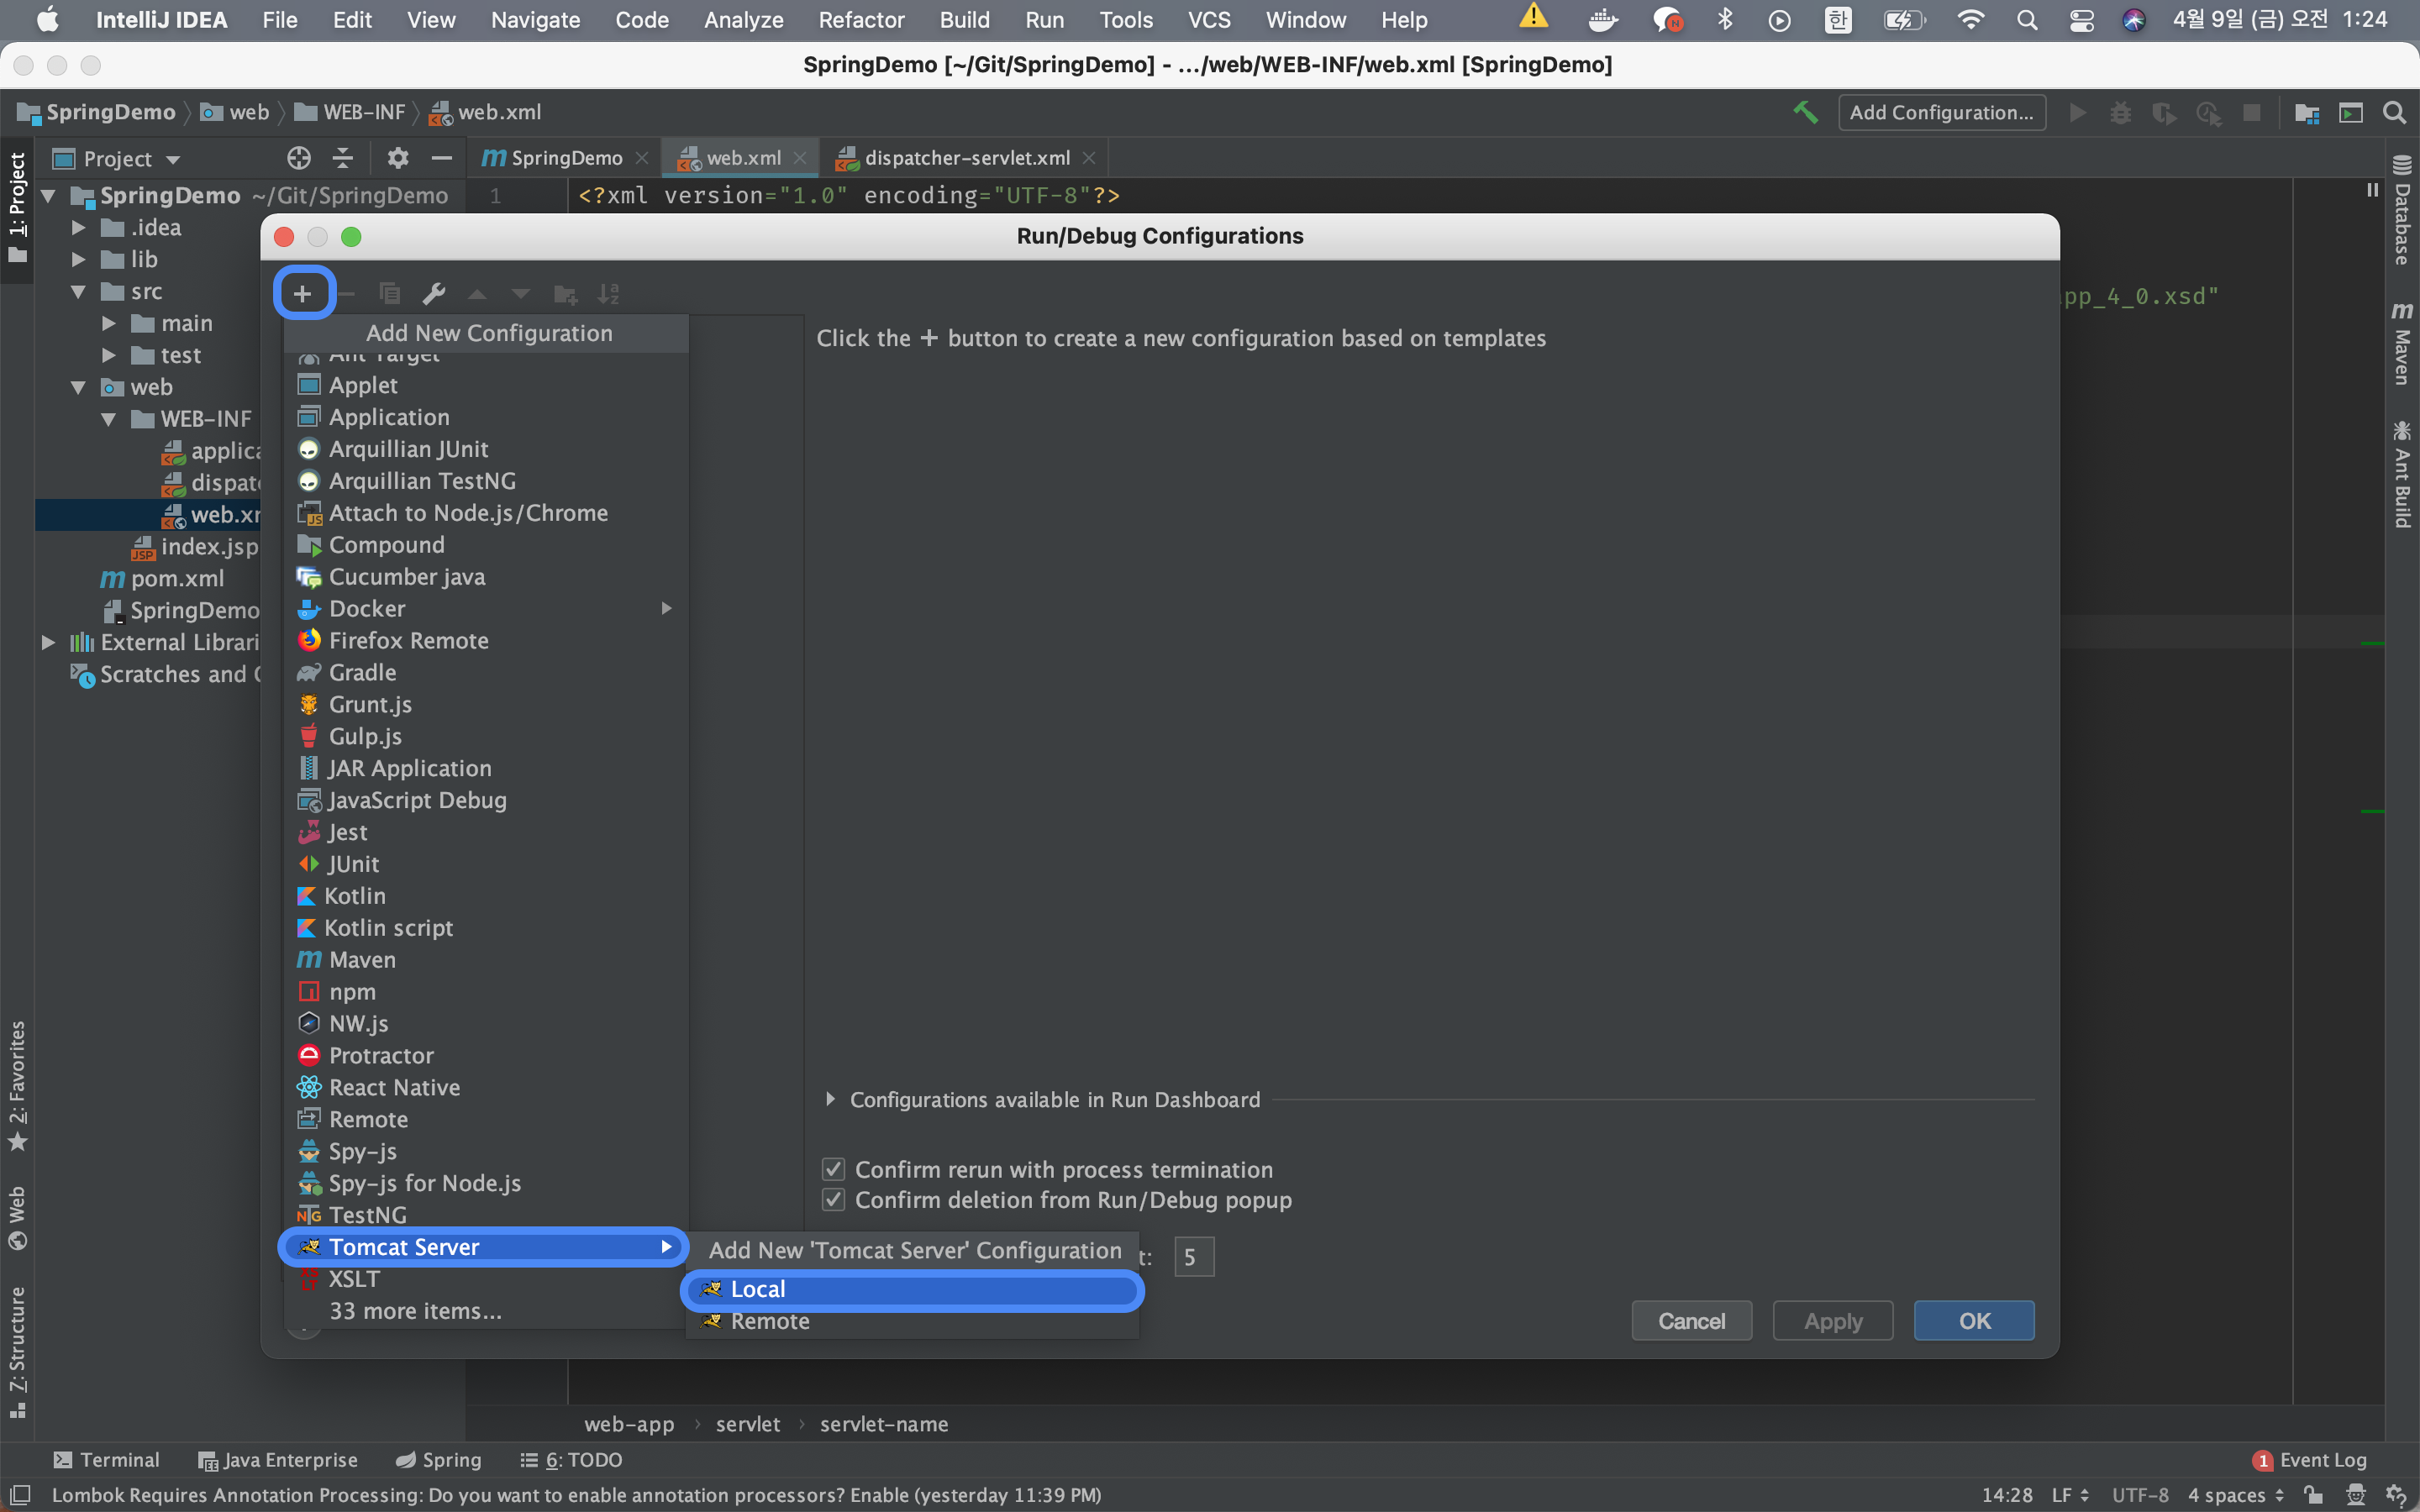Click the temporary configurations limit field

coord(1193,1257)
